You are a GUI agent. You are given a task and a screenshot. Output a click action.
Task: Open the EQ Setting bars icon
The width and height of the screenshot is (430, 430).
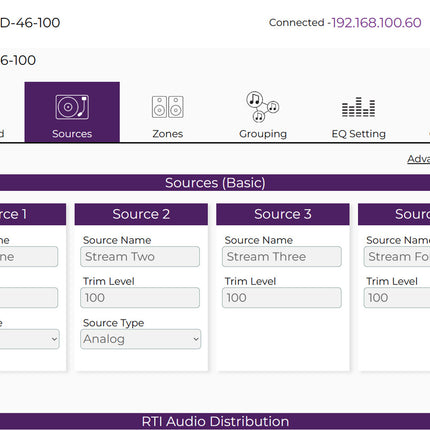click(358, 107)
